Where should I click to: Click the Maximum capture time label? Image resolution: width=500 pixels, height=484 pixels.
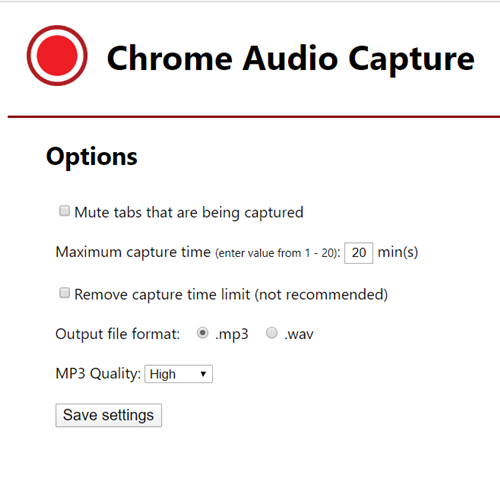coord(133,252)
